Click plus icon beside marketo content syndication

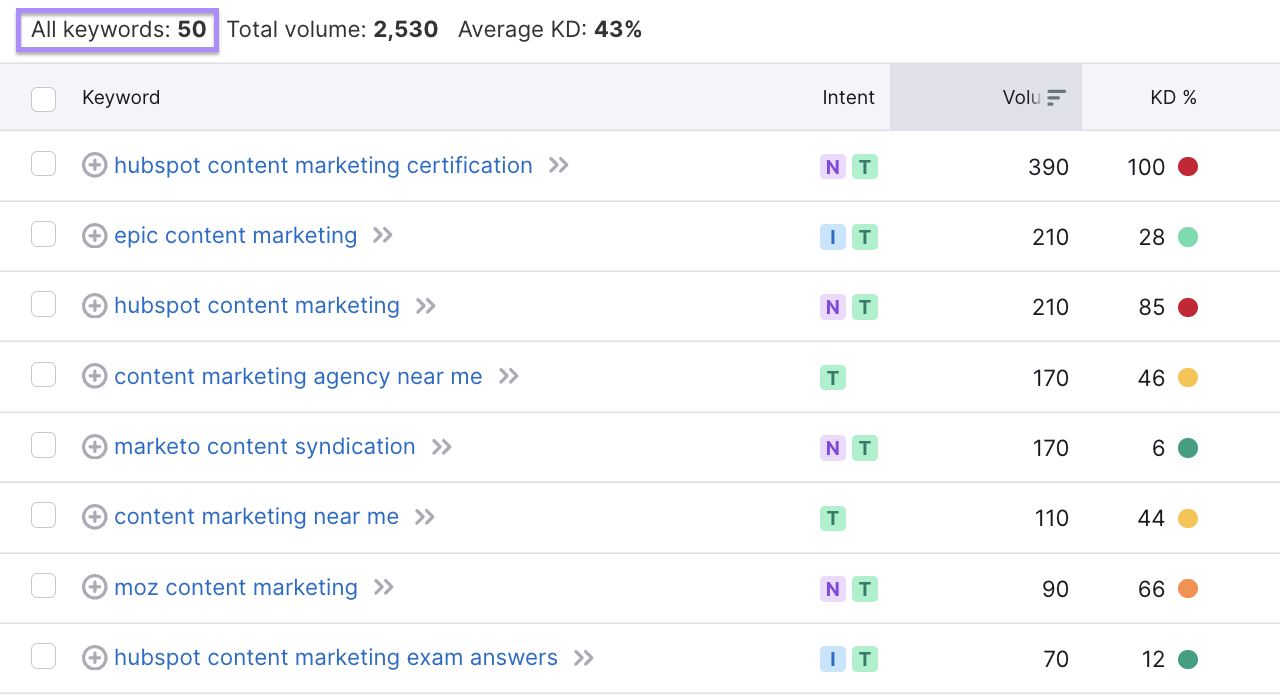coord(94,447)
